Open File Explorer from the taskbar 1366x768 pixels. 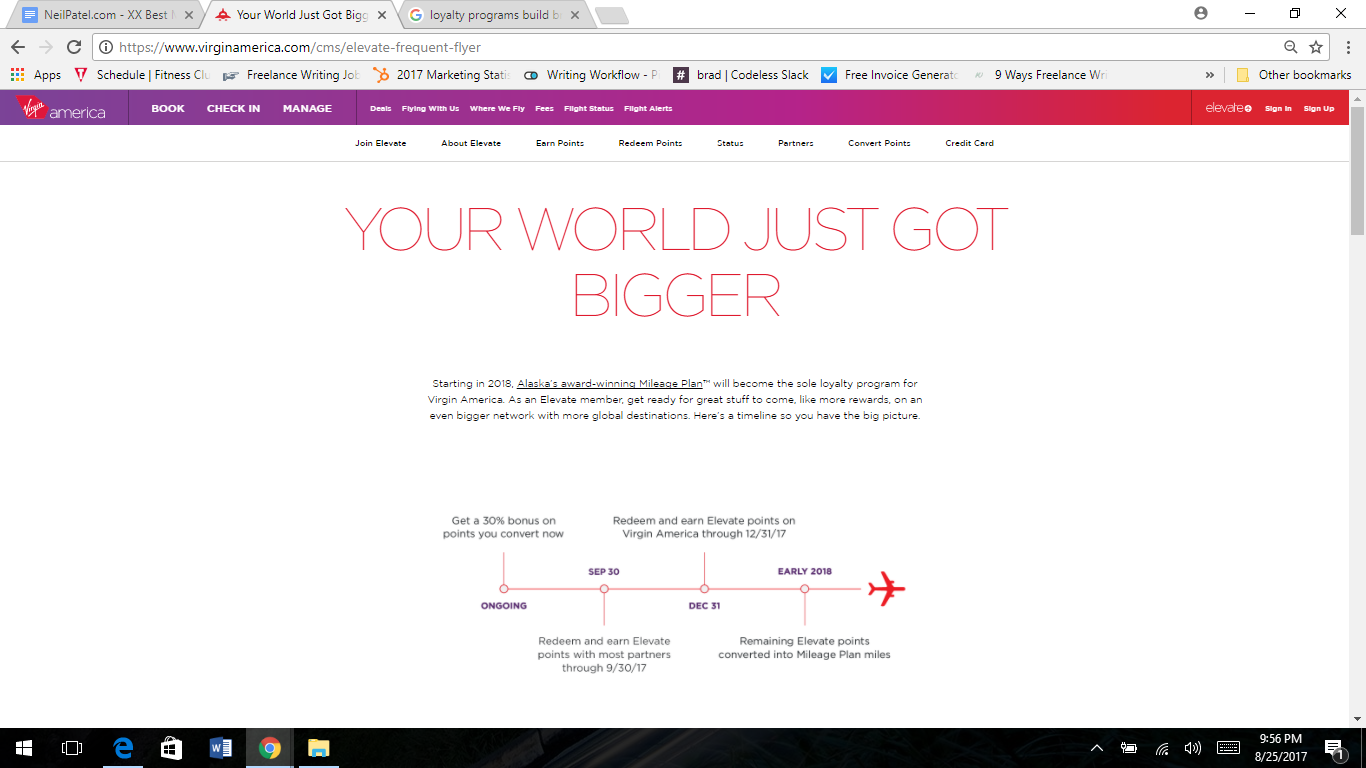318,748
